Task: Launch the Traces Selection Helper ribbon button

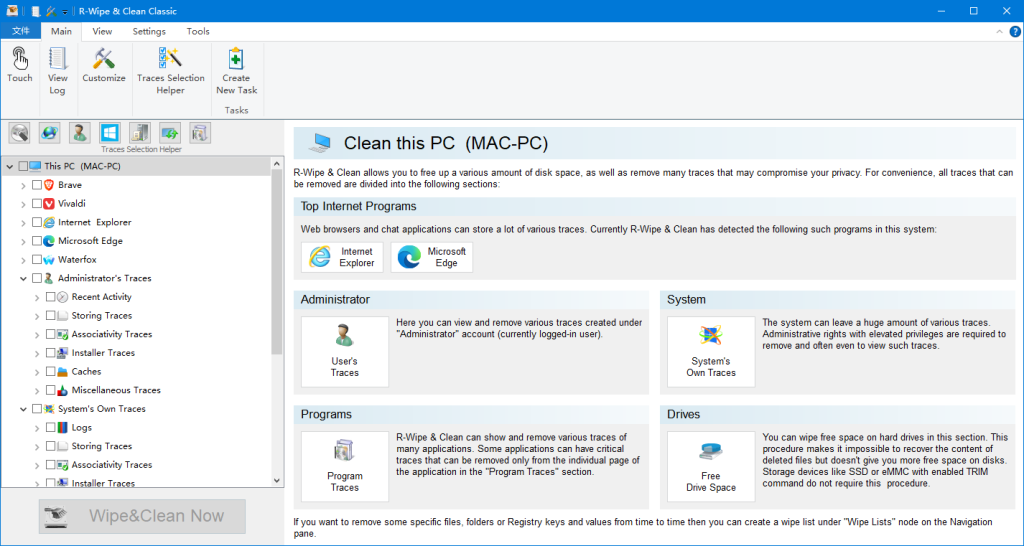Action: [170, 71]
